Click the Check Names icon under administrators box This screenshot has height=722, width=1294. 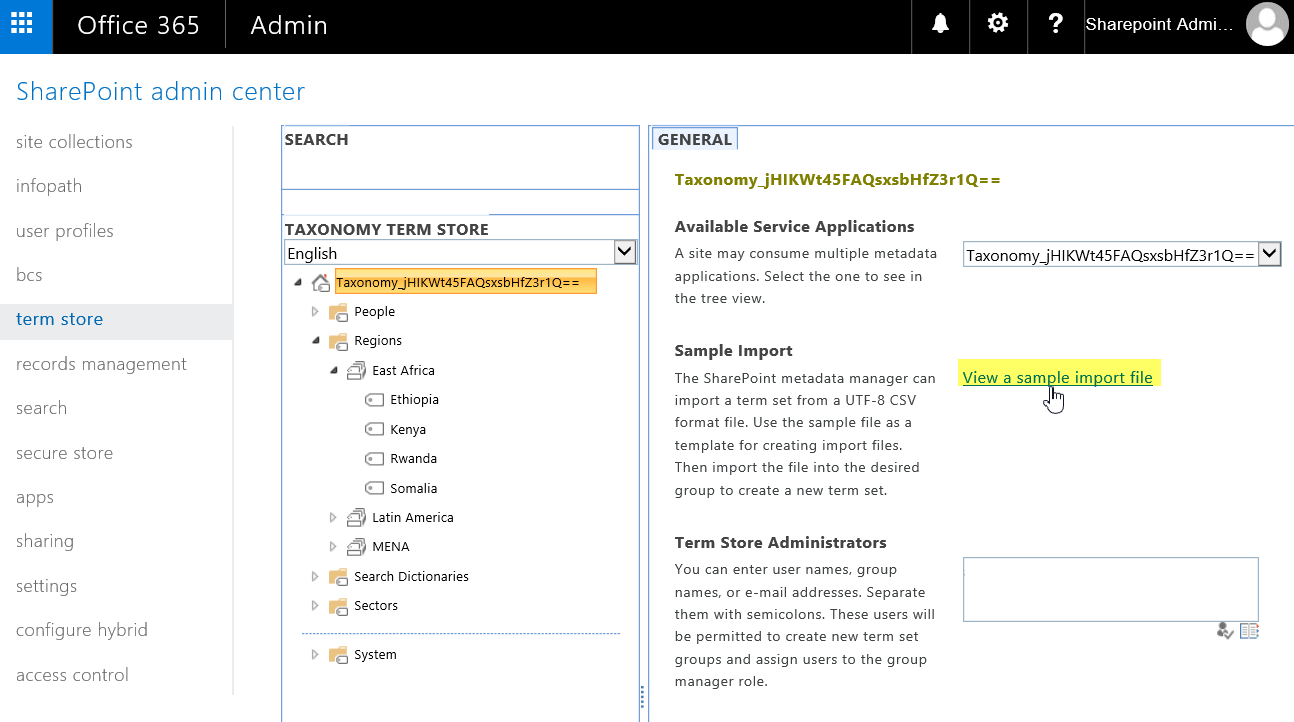pyautogui.click(x=1225, y=630)
